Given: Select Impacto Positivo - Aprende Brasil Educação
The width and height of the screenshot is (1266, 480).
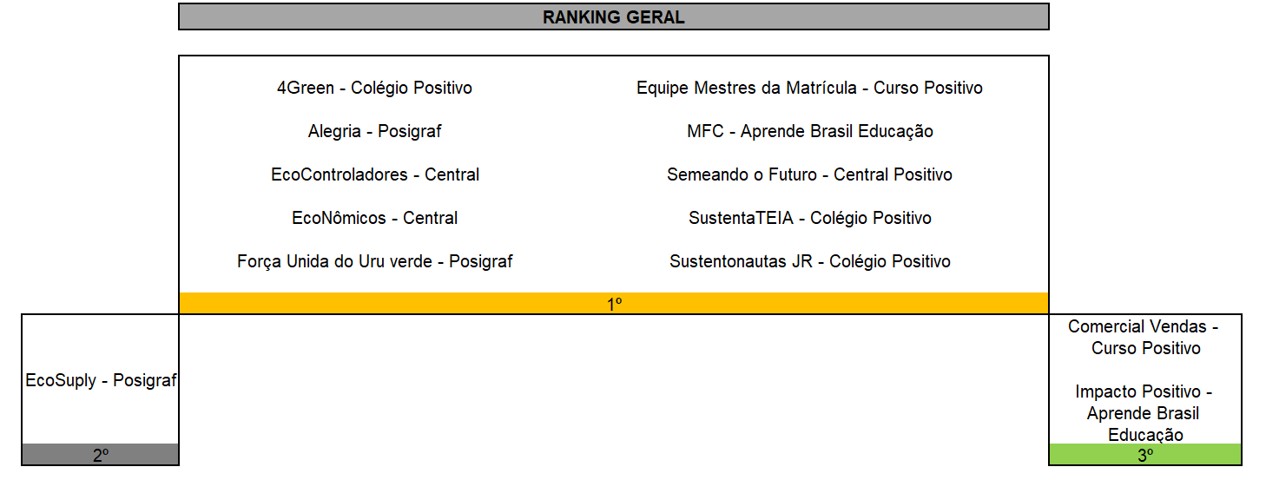Looking at the screenshot, I should point(1145,413).
